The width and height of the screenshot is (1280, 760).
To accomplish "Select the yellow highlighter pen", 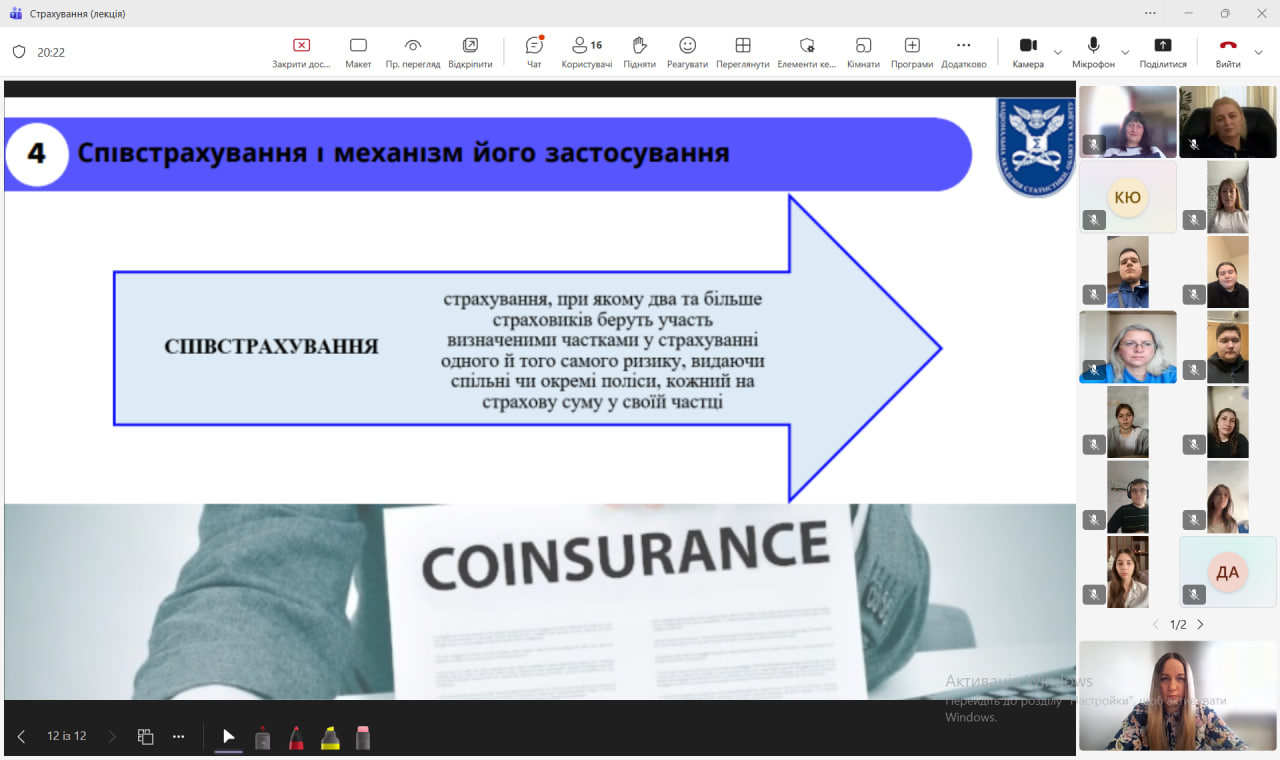I will [330, 738].
